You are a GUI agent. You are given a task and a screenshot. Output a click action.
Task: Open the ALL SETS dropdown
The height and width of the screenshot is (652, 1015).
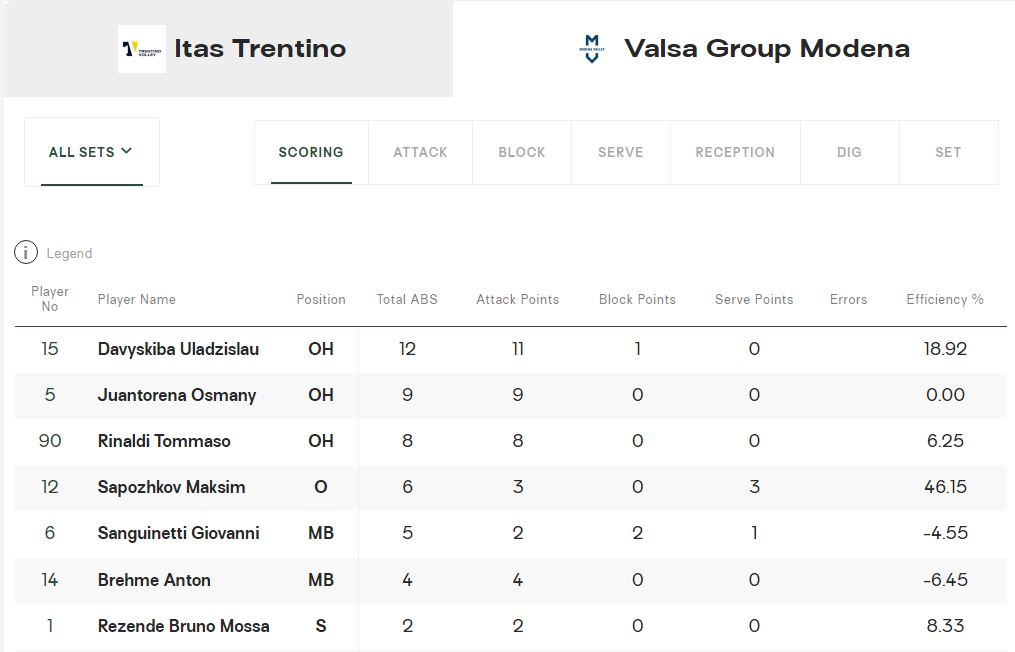[91, 152]
